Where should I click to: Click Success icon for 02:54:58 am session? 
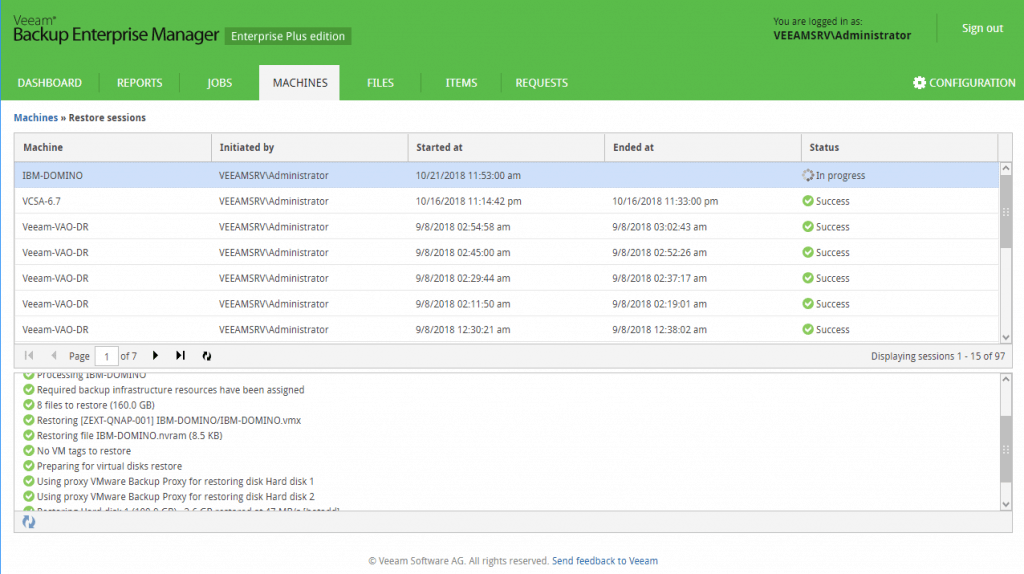click(x=808, y=227)
